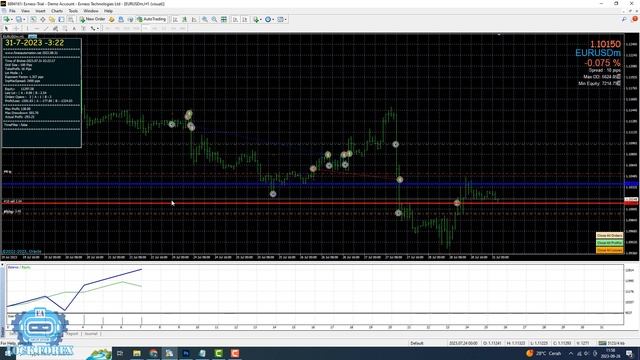Open the Periods clock icon
The image size is (640, 360).
point(268,19)
